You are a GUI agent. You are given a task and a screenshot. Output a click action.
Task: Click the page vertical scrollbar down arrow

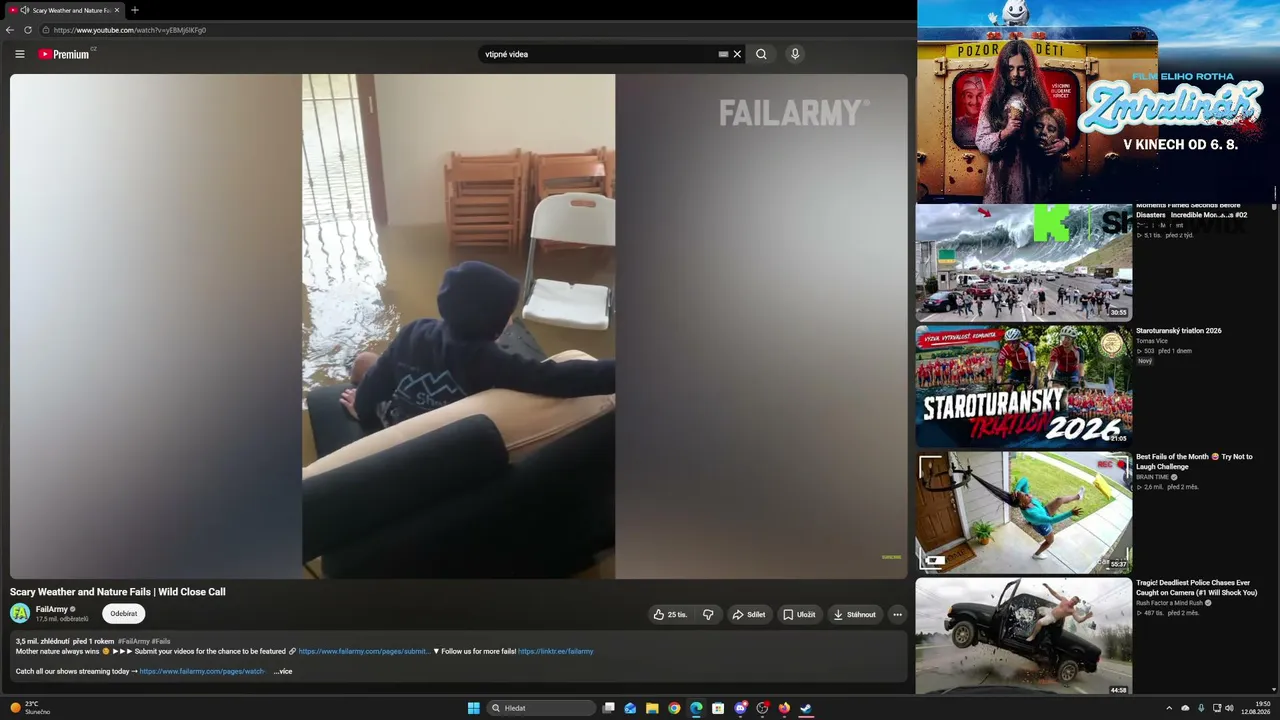[x=1274, y=689]
